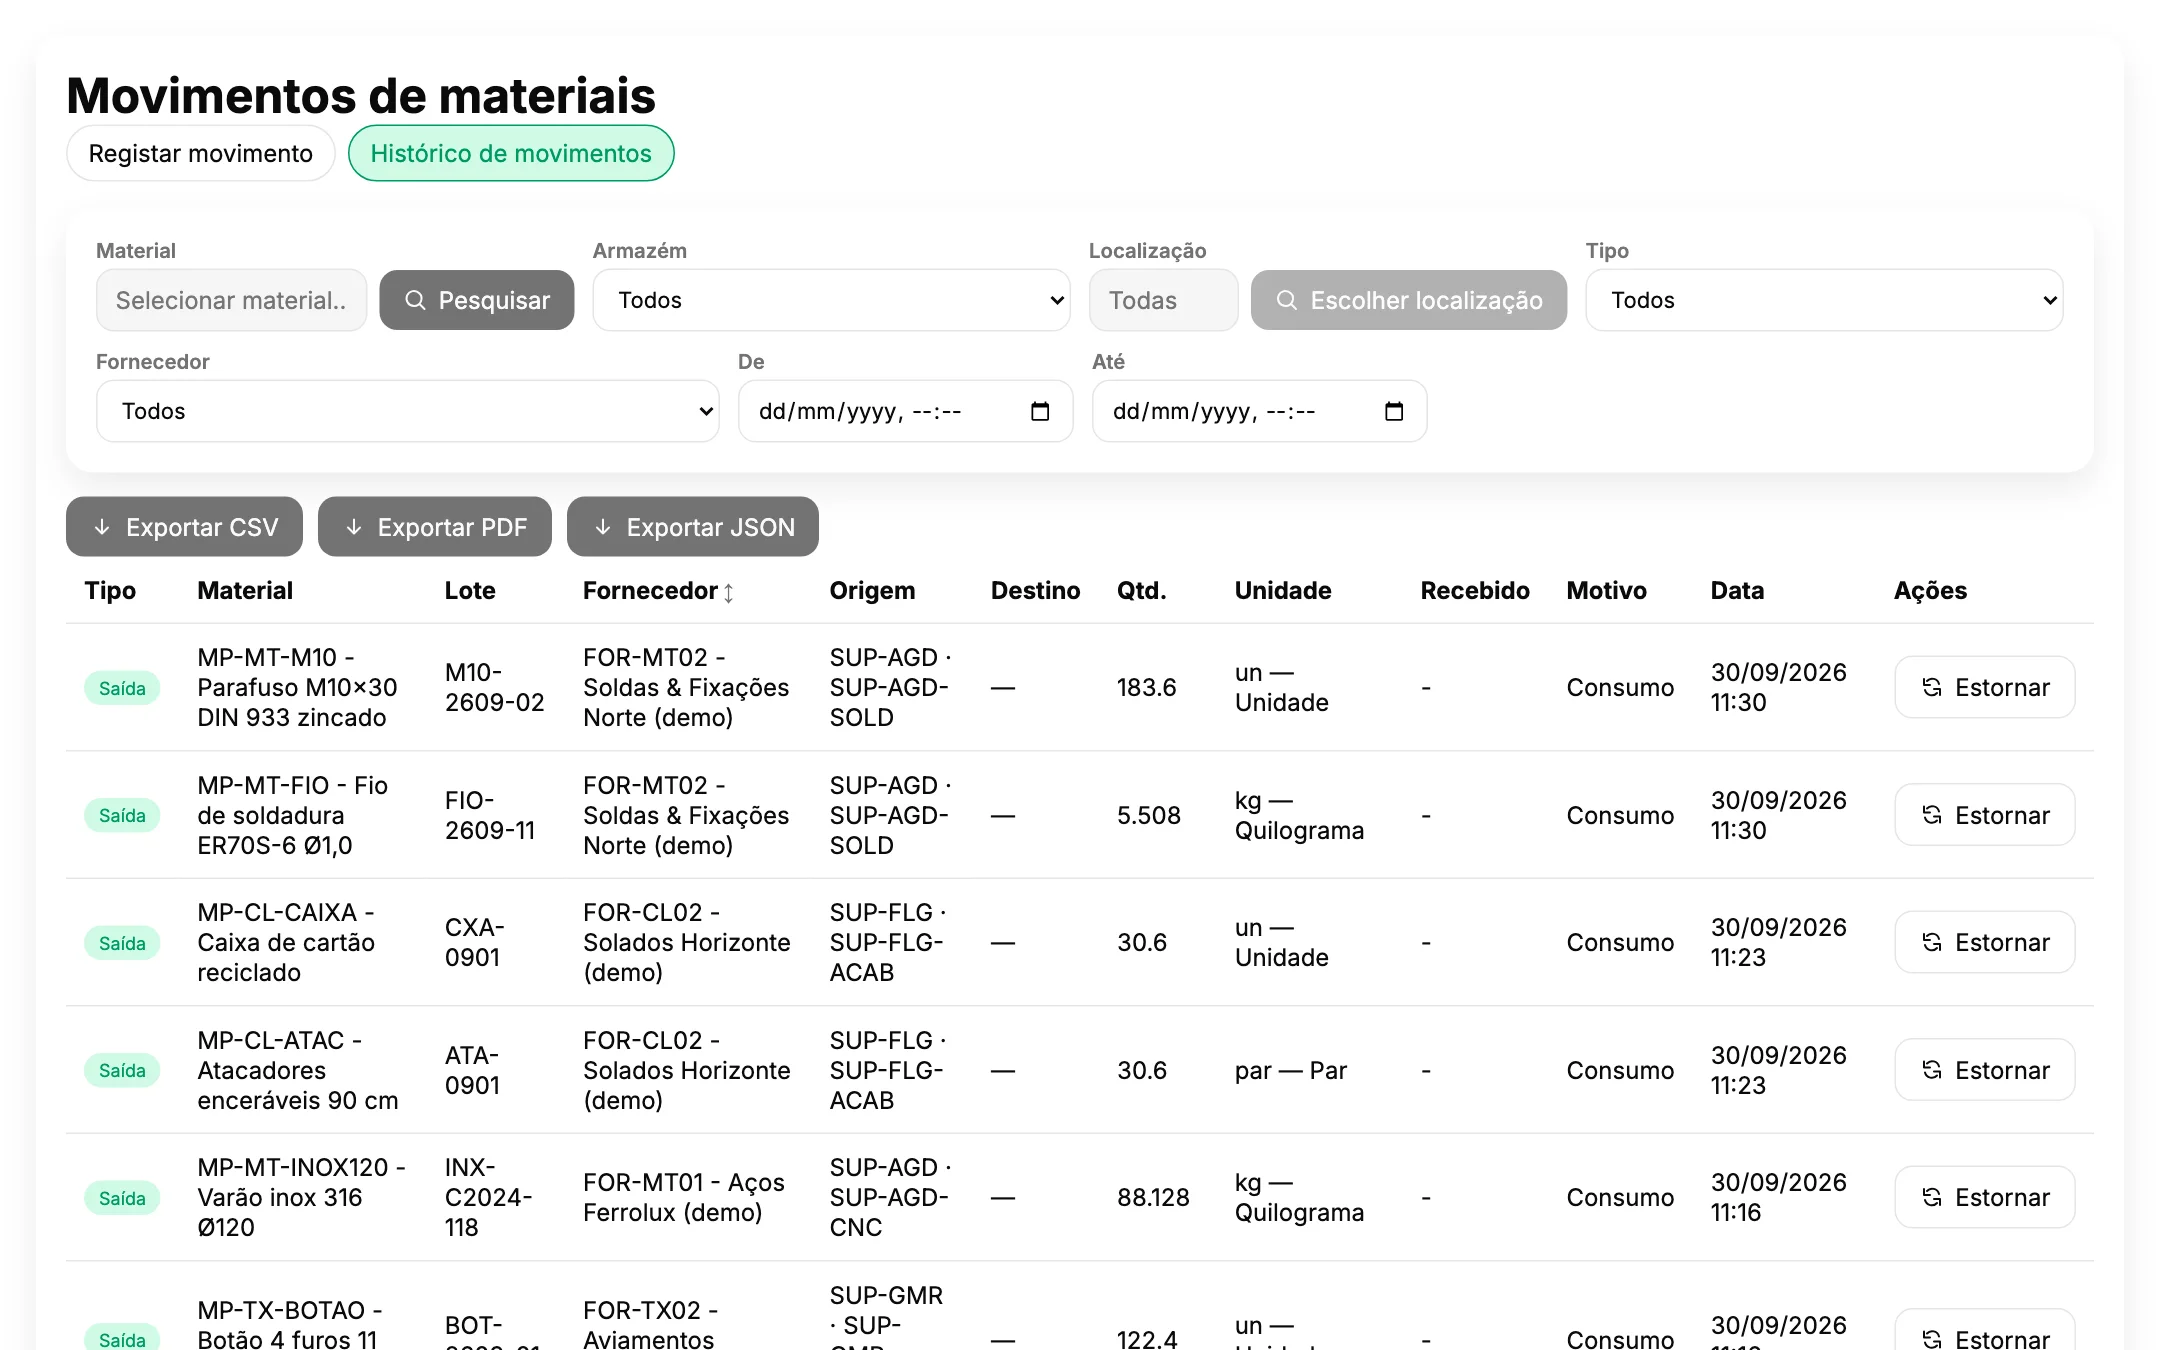Click lot INX-C2024-118 cell
The image size is (2160, 1350).
pyautogui.click(x=489, y=1197)
